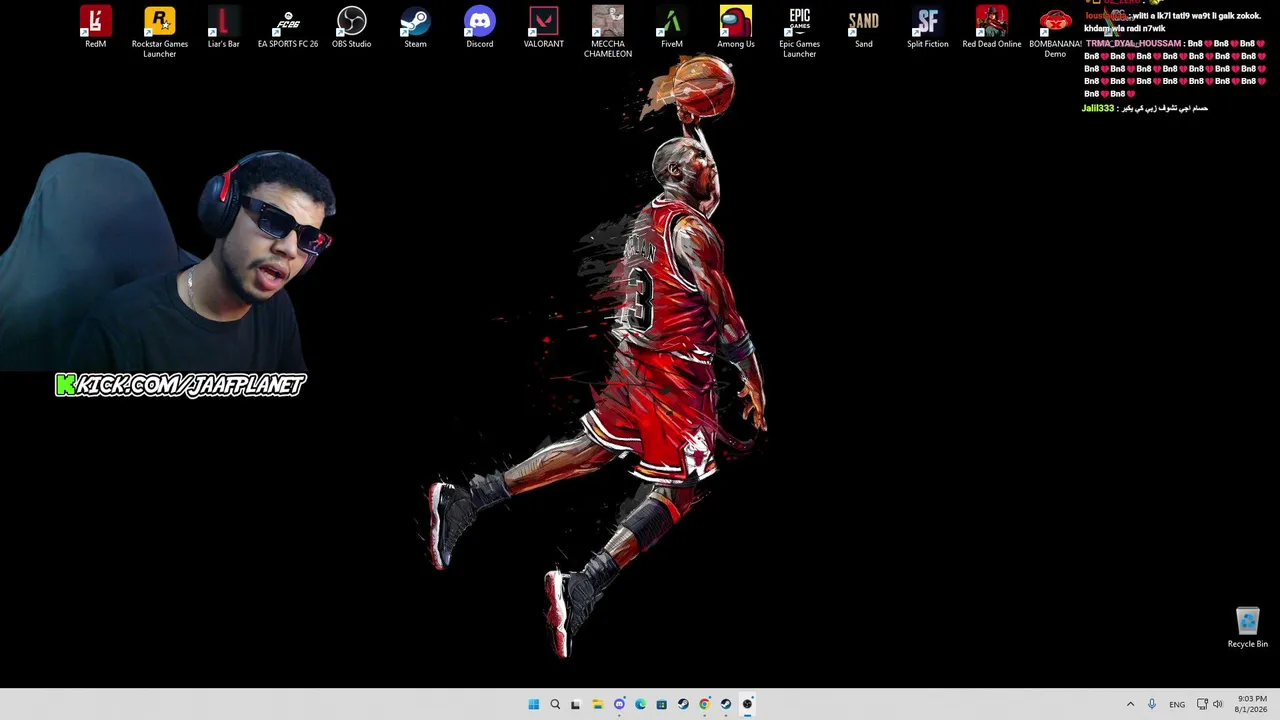Open taskbar Search
1280x720 pixels.
pos(555,704)
